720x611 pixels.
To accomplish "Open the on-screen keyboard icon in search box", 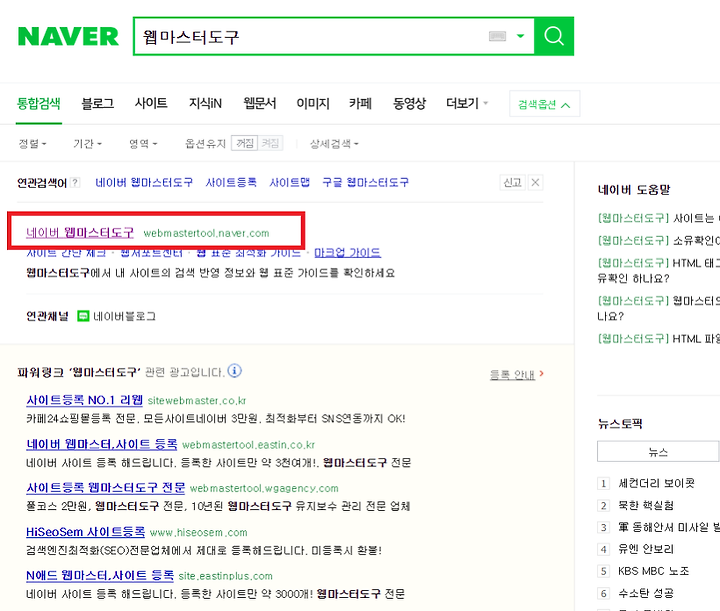I will pyautogui.click(x=497, y=36).
